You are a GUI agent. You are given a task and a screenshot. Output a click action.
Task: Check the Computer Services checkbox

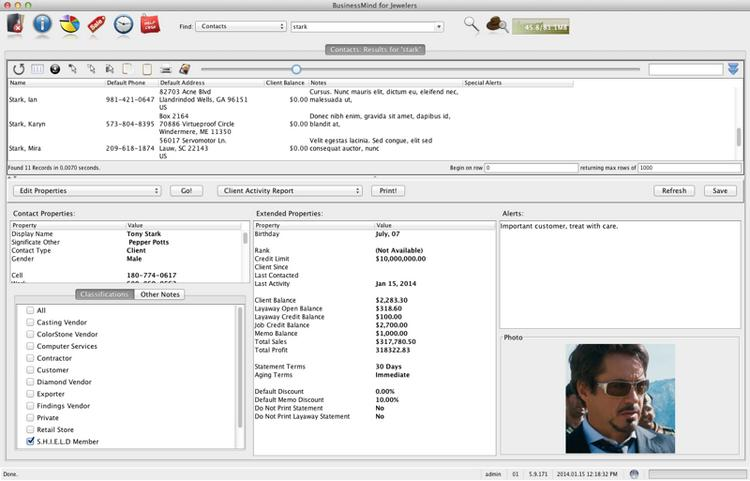[30, 346]
